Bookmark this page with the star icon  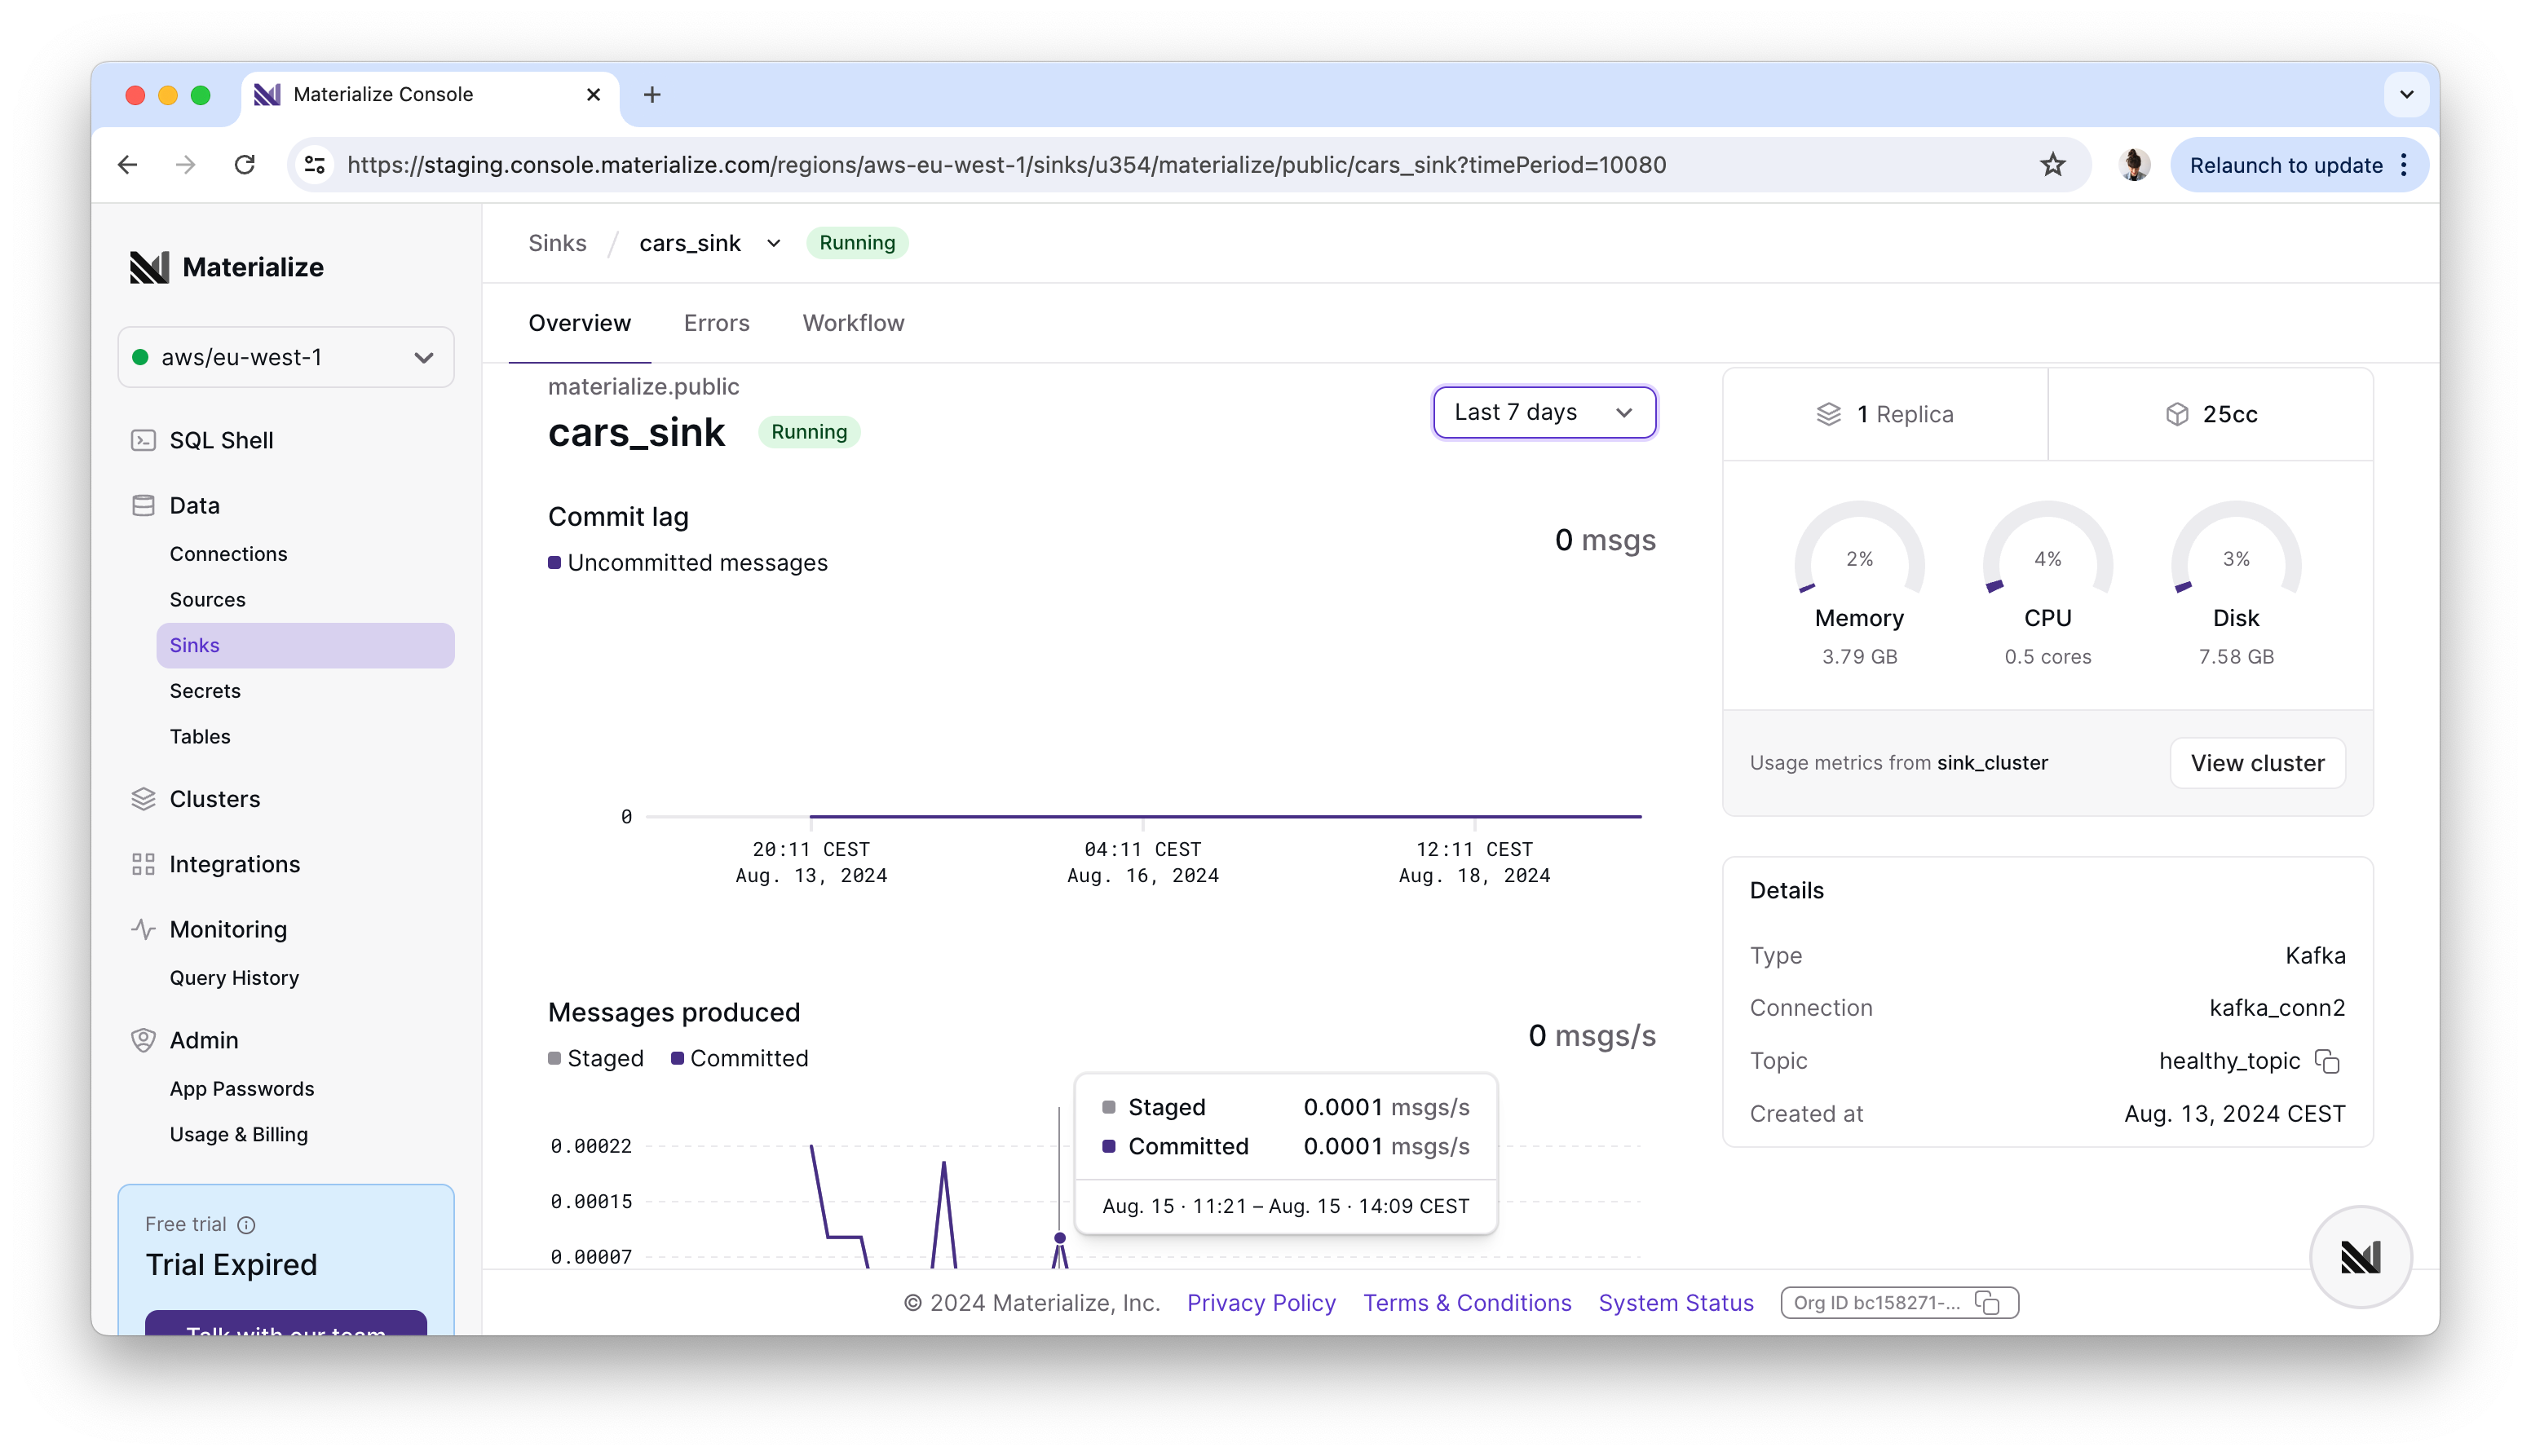coord(2052,165)
